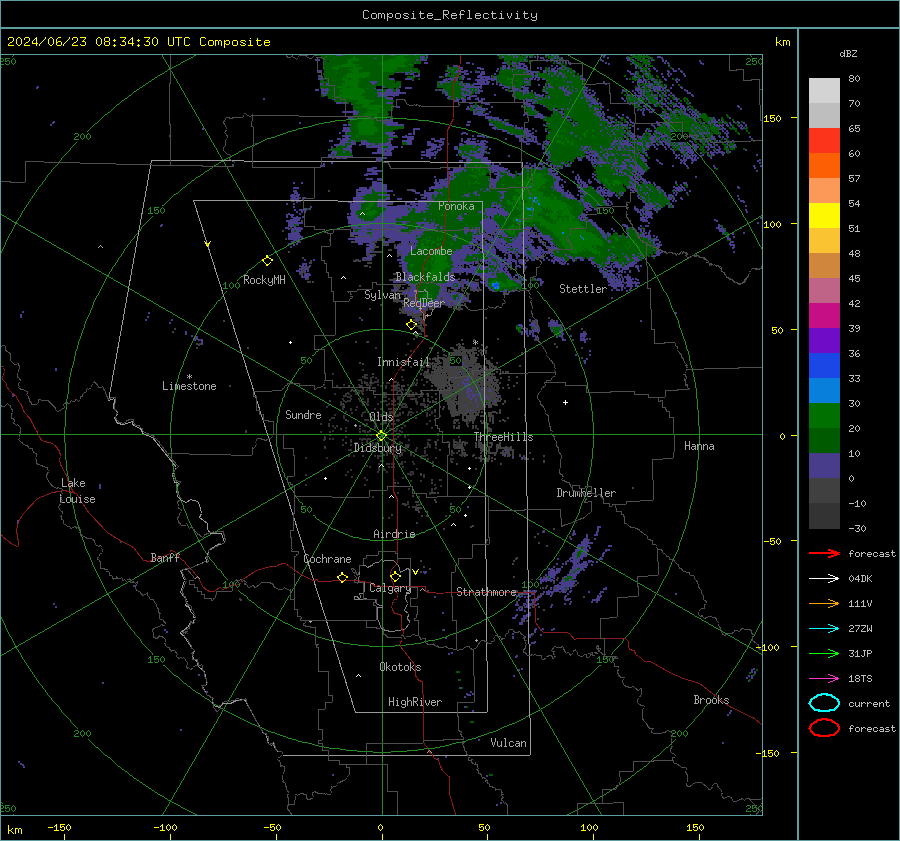900x841 pixels.
Task: Select the bright yellow 51-54 dBZ swatch
Action: click(x=824, y=216)
